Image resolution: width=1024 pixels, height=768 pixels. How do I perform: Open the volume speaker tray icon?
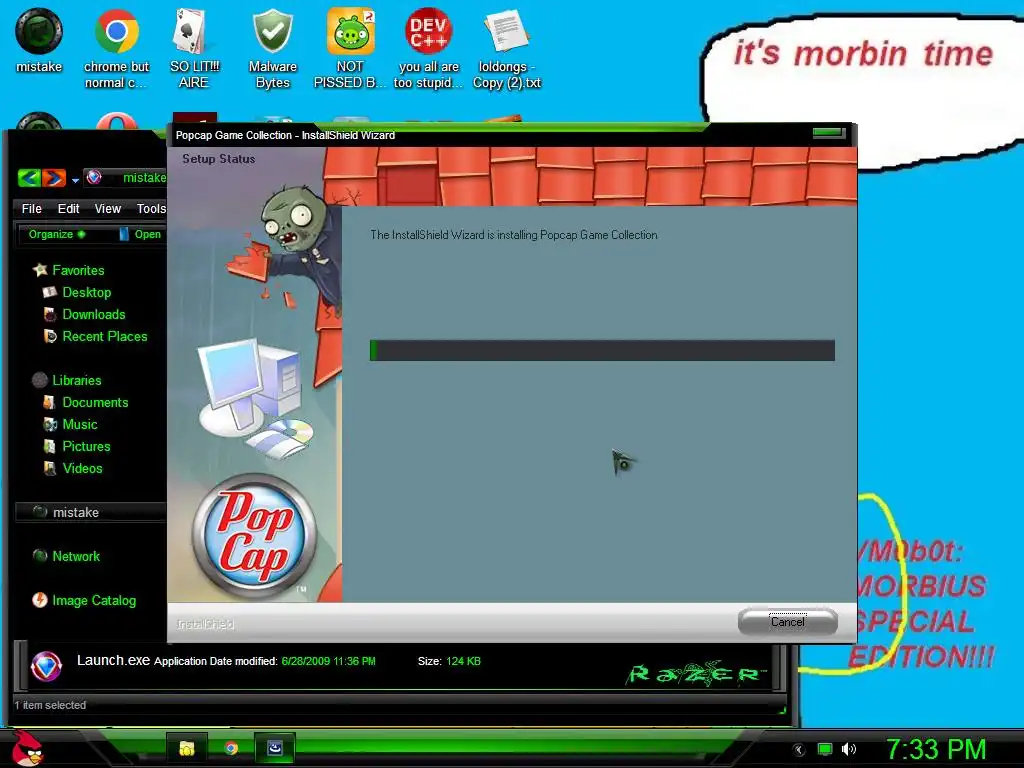point(848,749)
